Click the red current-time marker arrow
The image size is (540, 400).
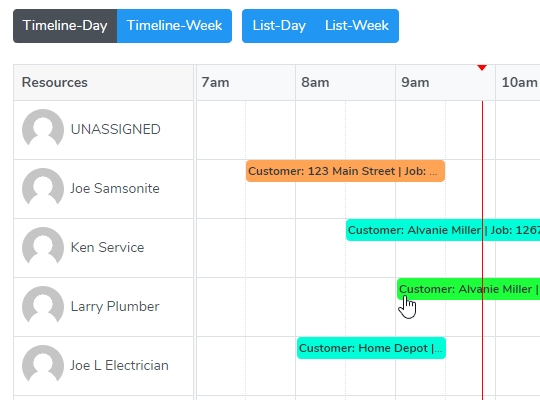click(x=482, y=68)
